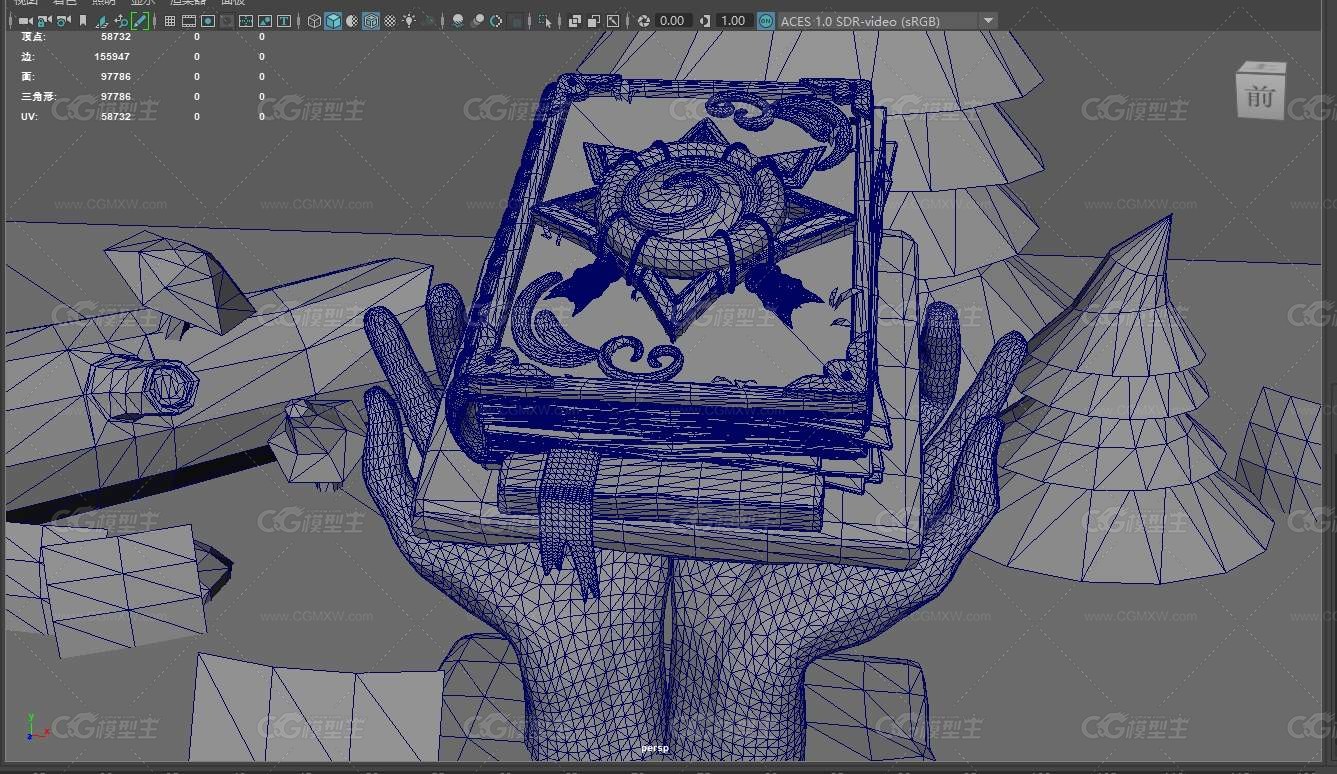Click the gamma value field showing 1.00

tap(734, 21)
